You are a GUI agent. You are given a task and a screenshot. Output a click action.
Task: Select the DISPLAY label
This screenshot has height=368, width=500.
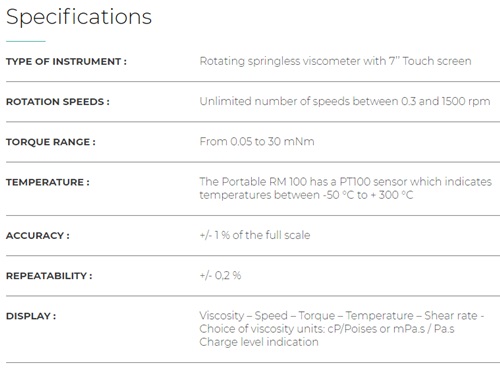tap(31, 316)
